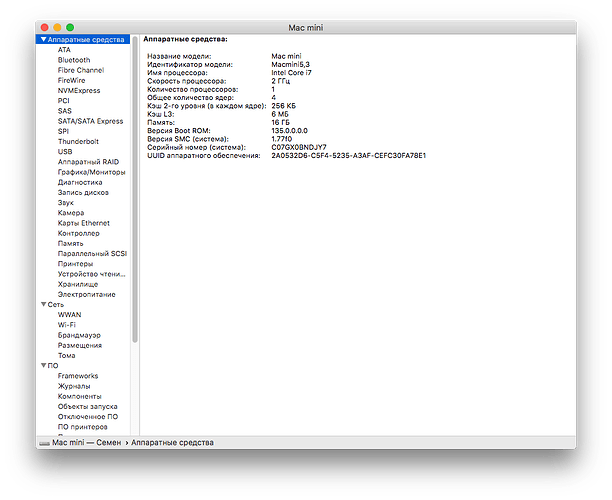Click the 16 ГБ memory value
Screen dimensions: 612x500
(x=280, y=122)
